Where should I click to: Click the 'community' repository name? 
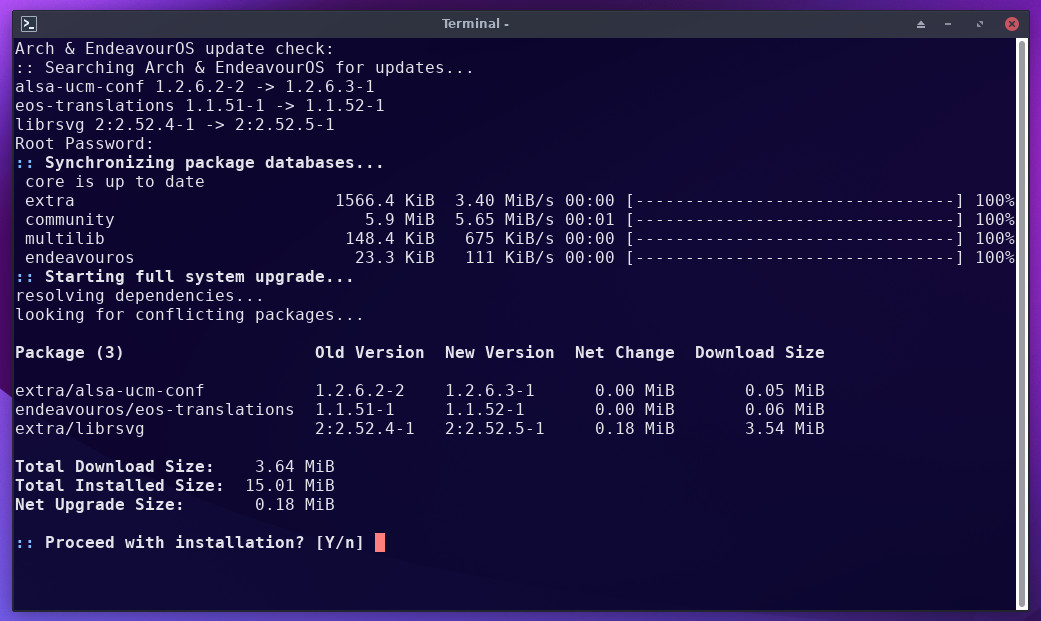(x=70, y=220)
